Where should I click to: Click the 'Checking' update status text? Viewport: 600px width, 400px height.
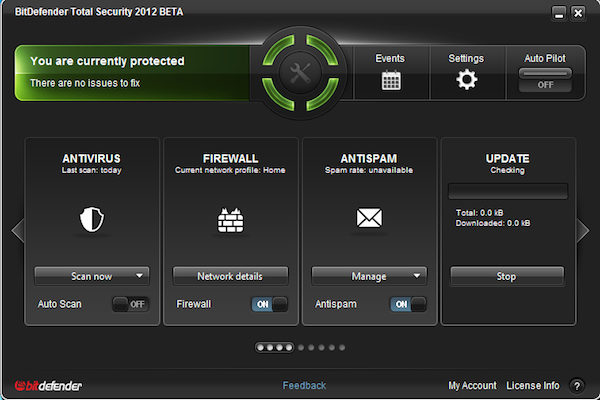508,170
